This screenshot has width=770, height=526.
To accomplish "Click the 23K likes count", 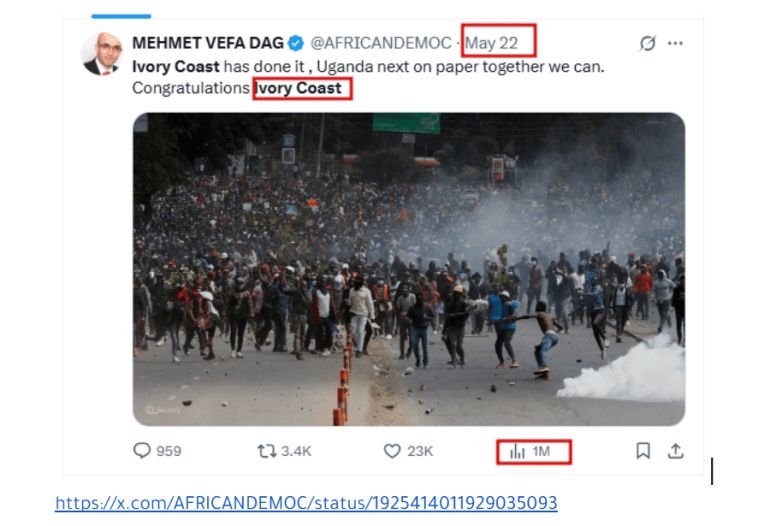I will (x=420, y=451).
